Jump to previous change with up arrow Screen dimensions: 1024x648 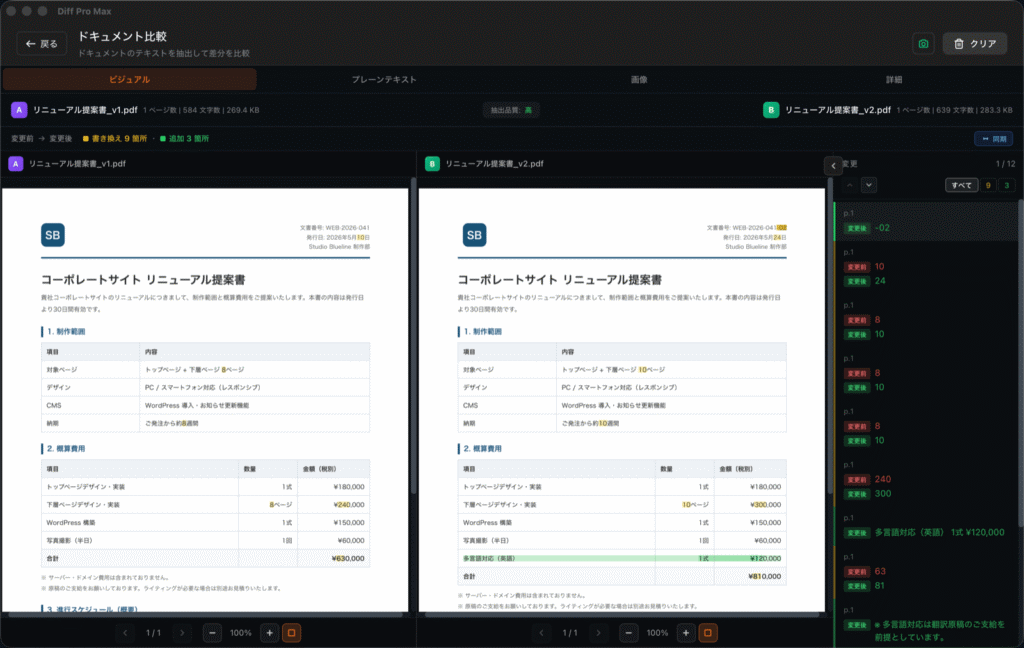point(850,186)
